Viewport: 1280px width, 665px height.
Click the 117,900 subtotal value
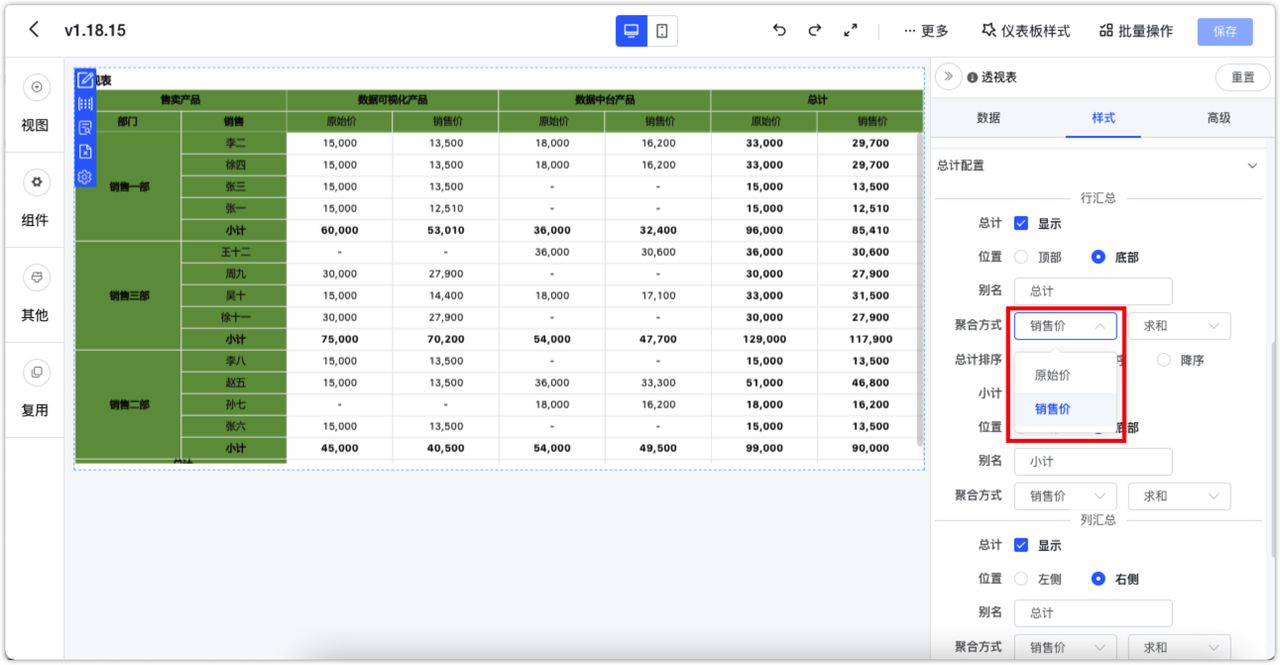[x=870, y=339]
